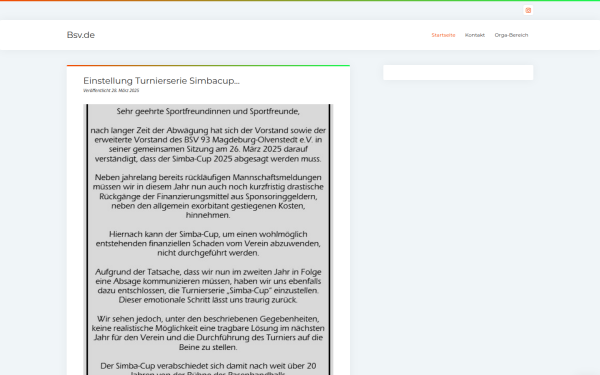Click line Beine zu stellen.

click(208, 347)
